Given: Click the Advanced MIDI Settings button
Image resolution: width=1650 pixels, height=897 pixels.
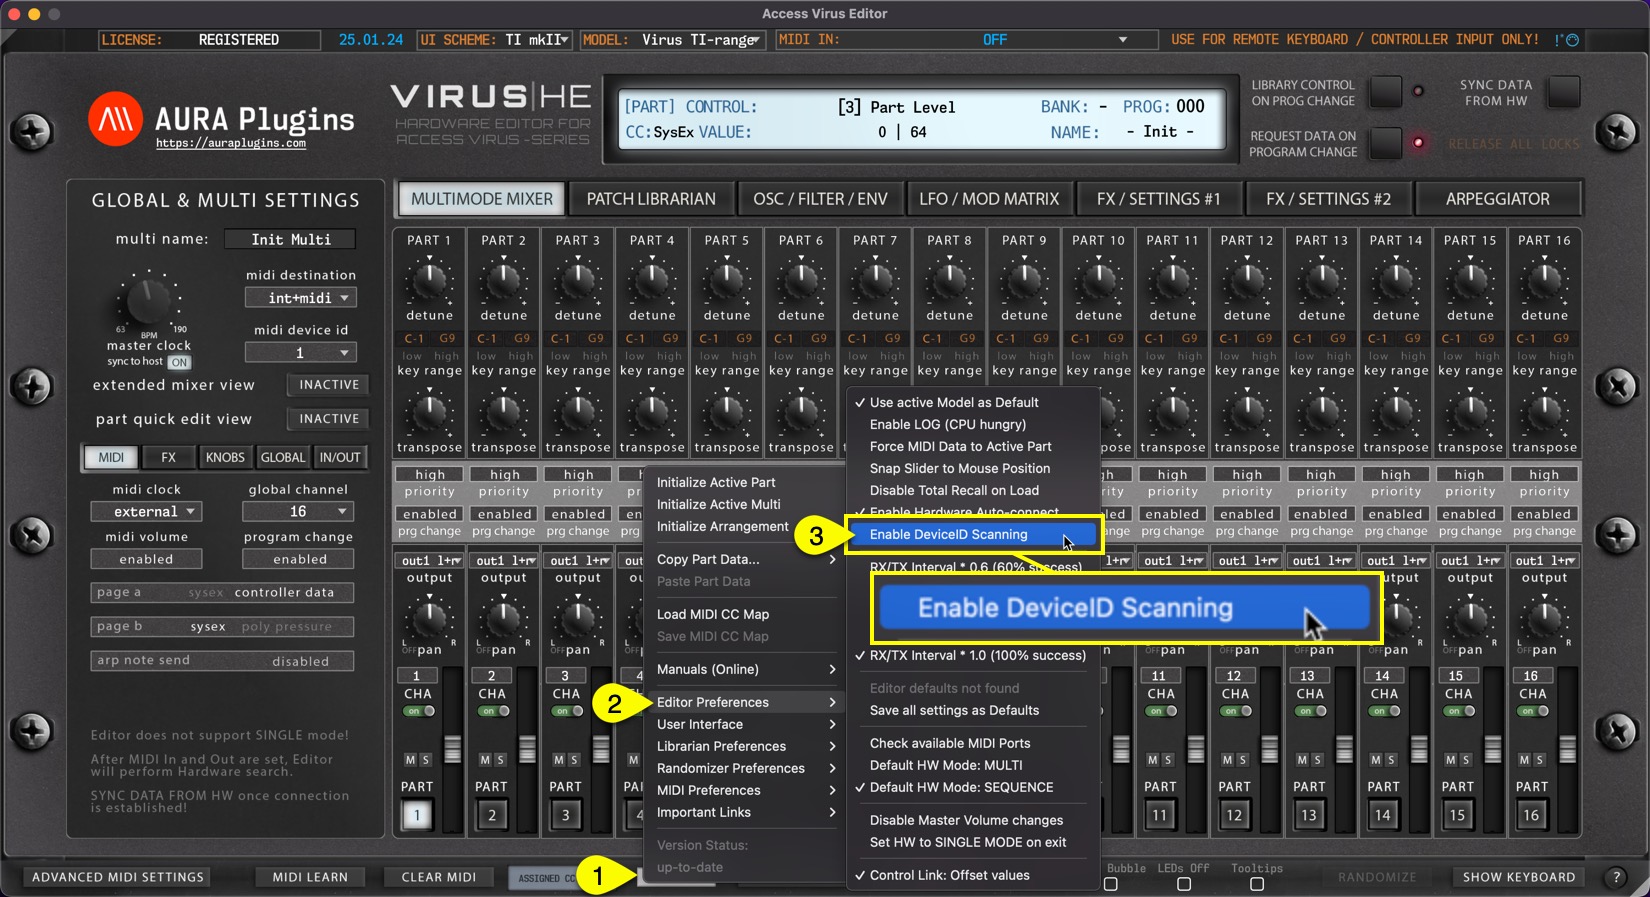Looking at the screenshot, I should (118, 877).
